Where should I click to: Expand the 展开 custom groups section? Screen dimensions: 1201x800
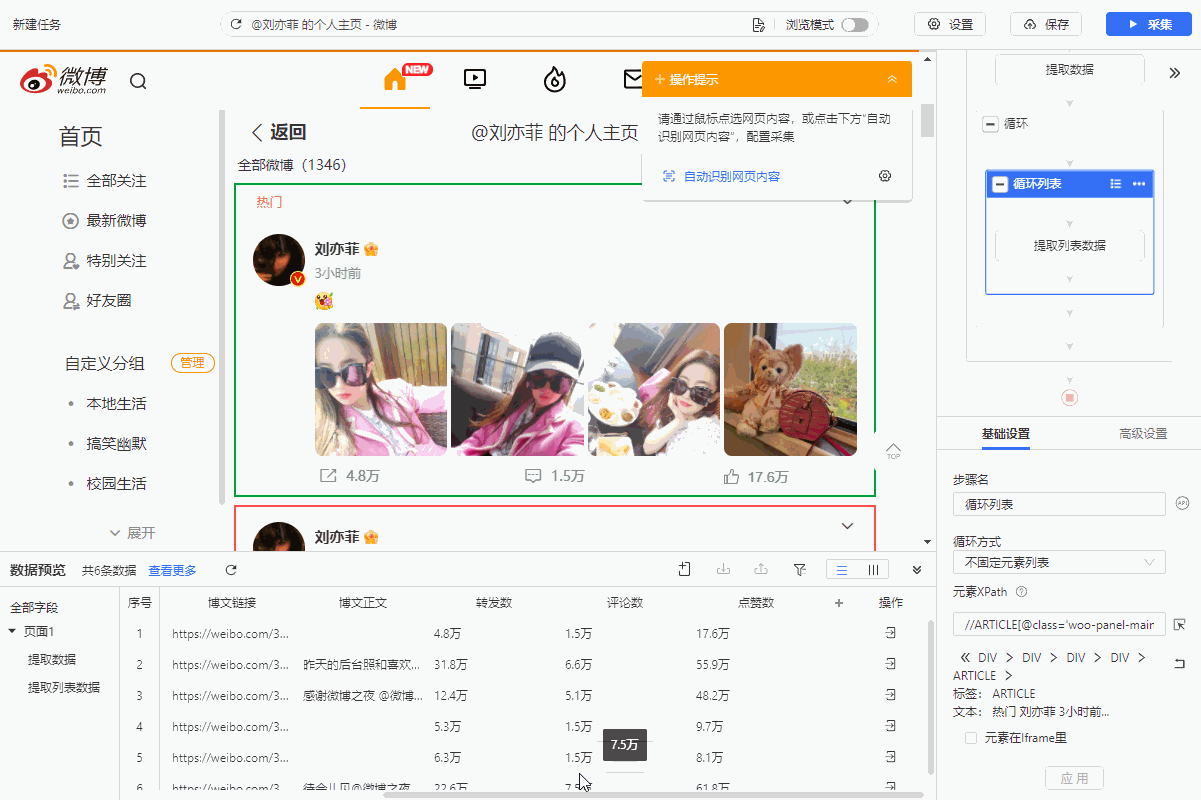(x=132, y=533)
